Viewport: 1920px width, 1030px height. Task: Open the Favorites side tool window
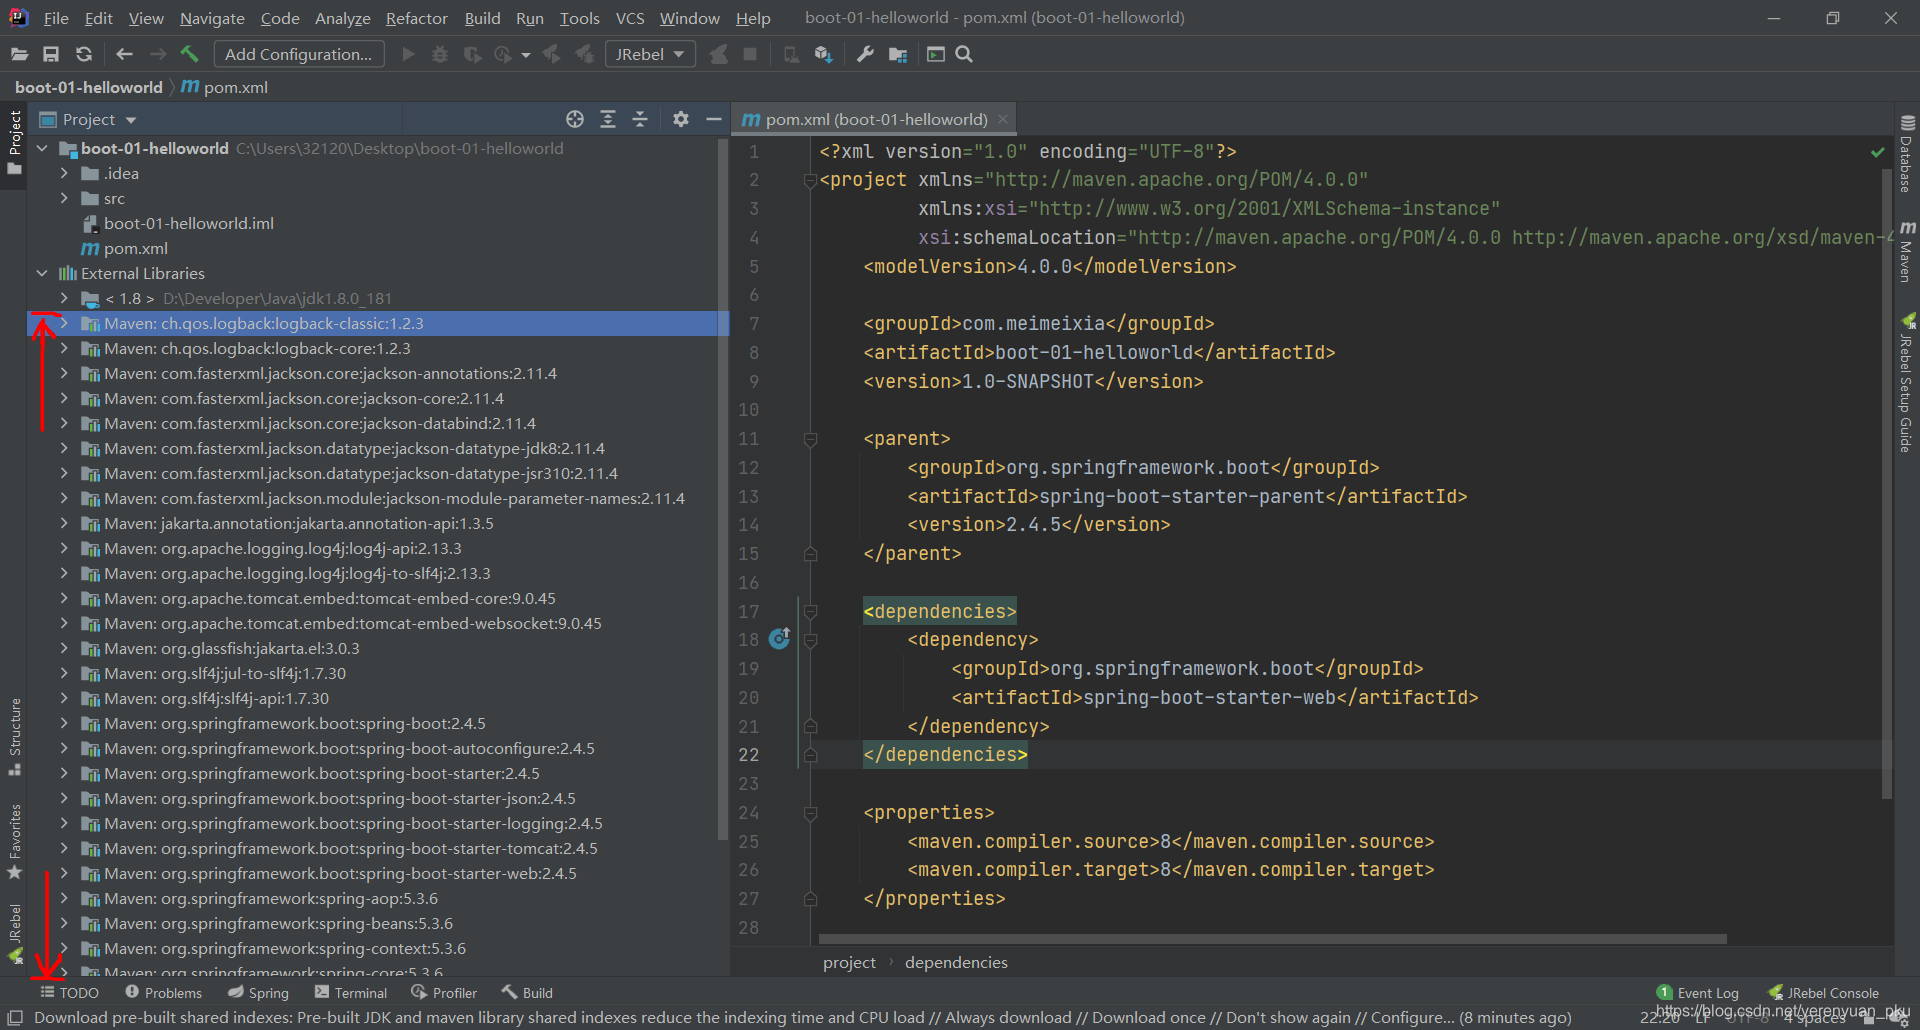pos(15,841)
